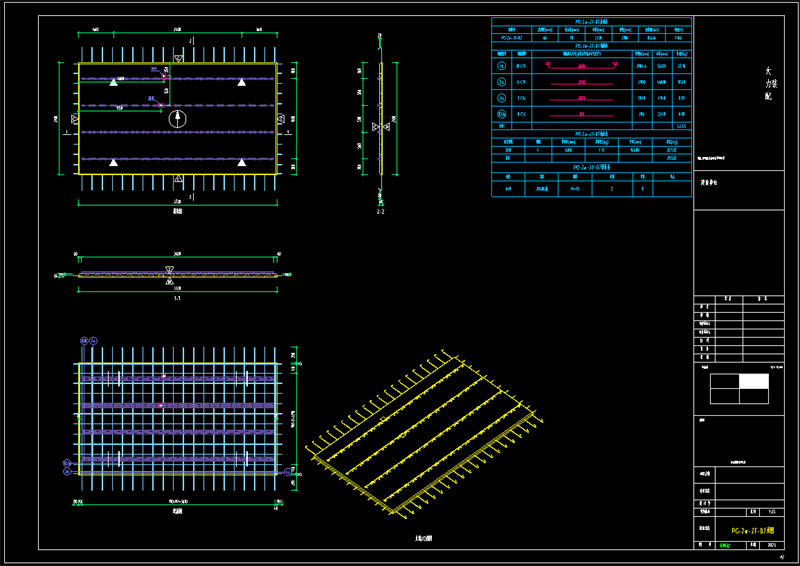Image resolution: width=800 pixels, height=566 pixels.
Task: Select the upper-left white lifting-point triangle in top plan
Action: pyautogui.click(x=114, y=82)
